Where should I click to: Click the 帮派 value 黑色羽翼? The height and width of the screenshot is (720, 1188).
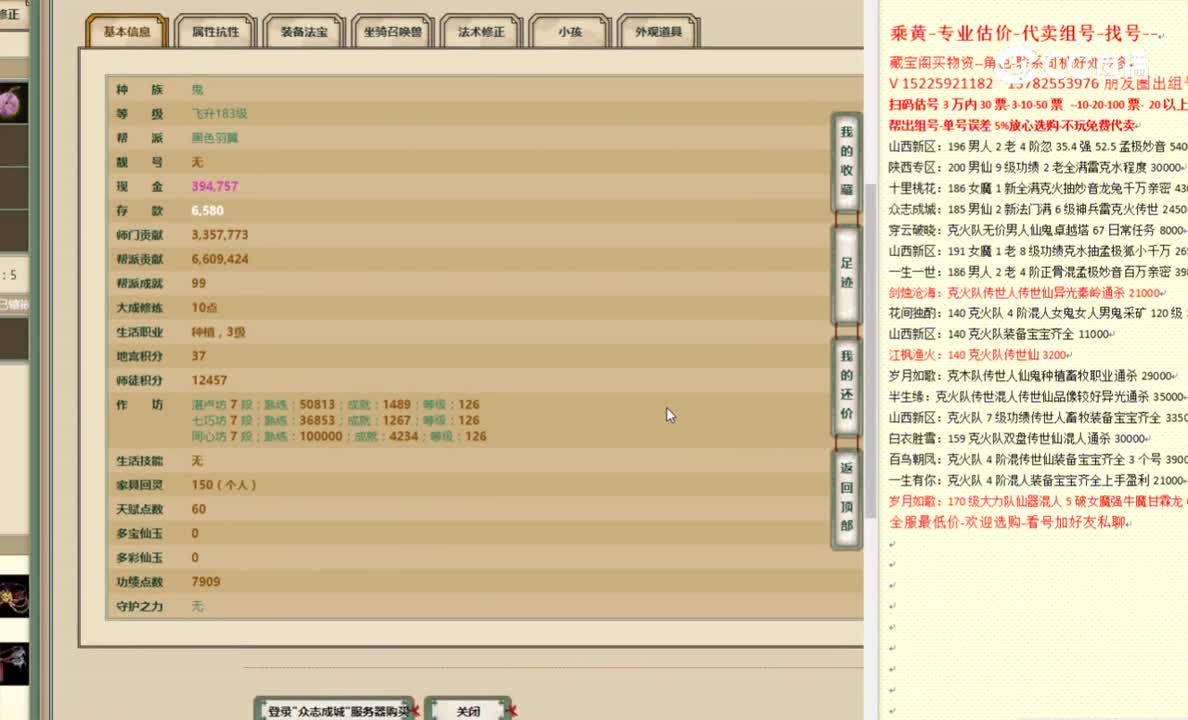(x=215, y=138)
